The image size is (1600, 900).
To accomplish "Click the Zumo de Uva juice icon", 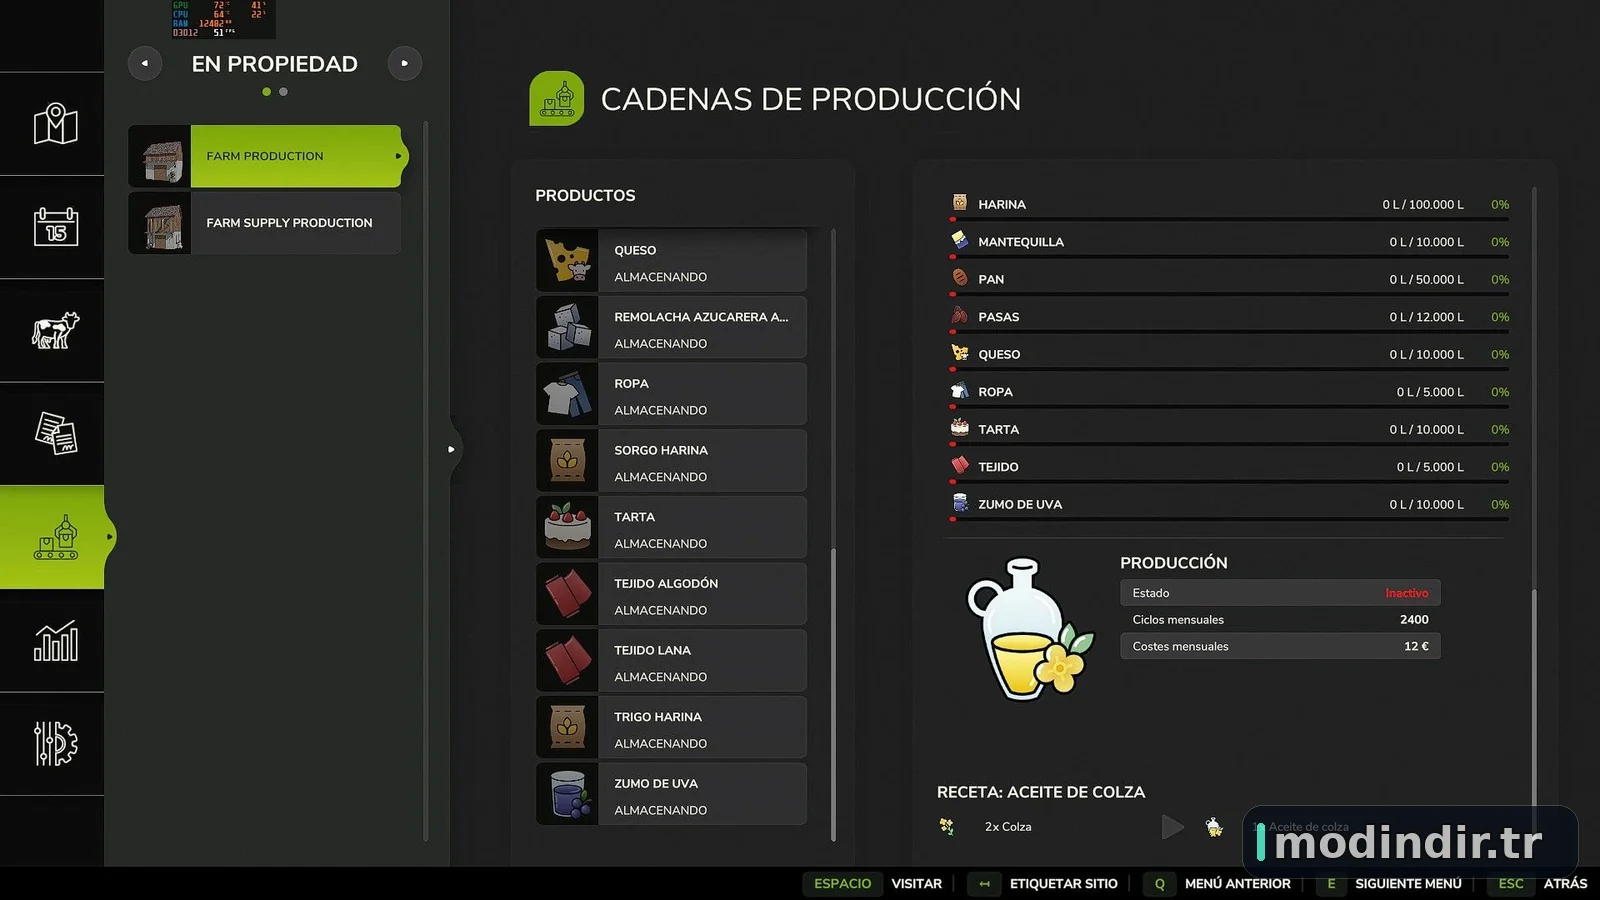I will tap(567, 794).
